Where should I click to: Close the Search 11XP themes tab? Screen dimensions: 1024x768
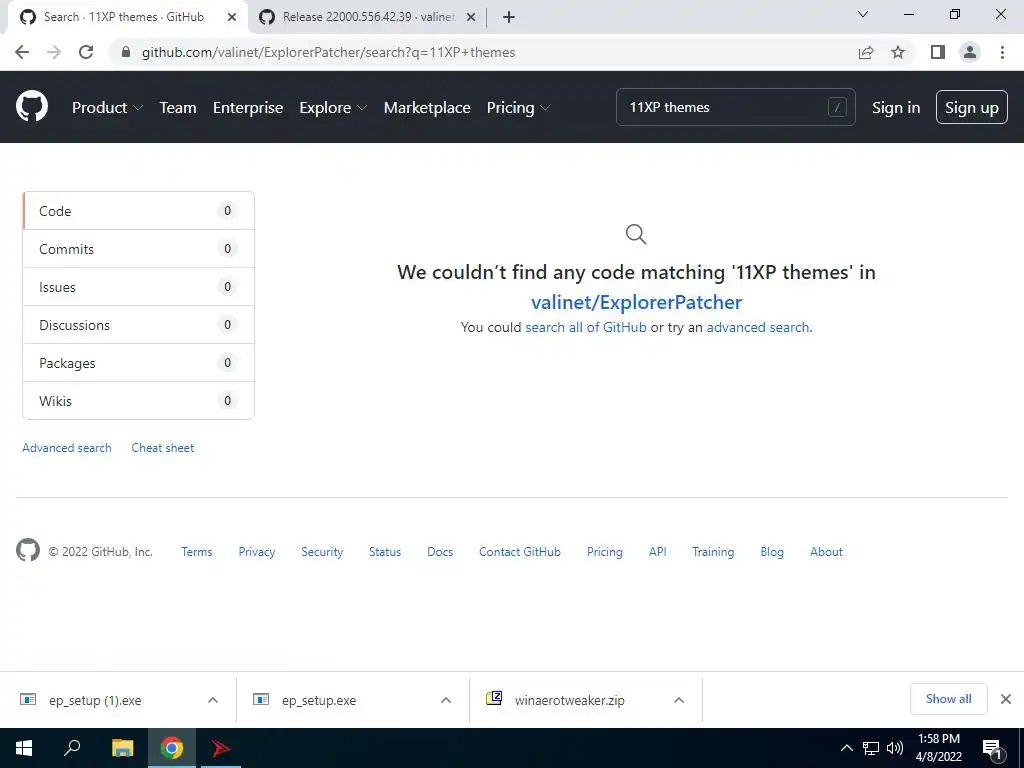coord(232,17)
